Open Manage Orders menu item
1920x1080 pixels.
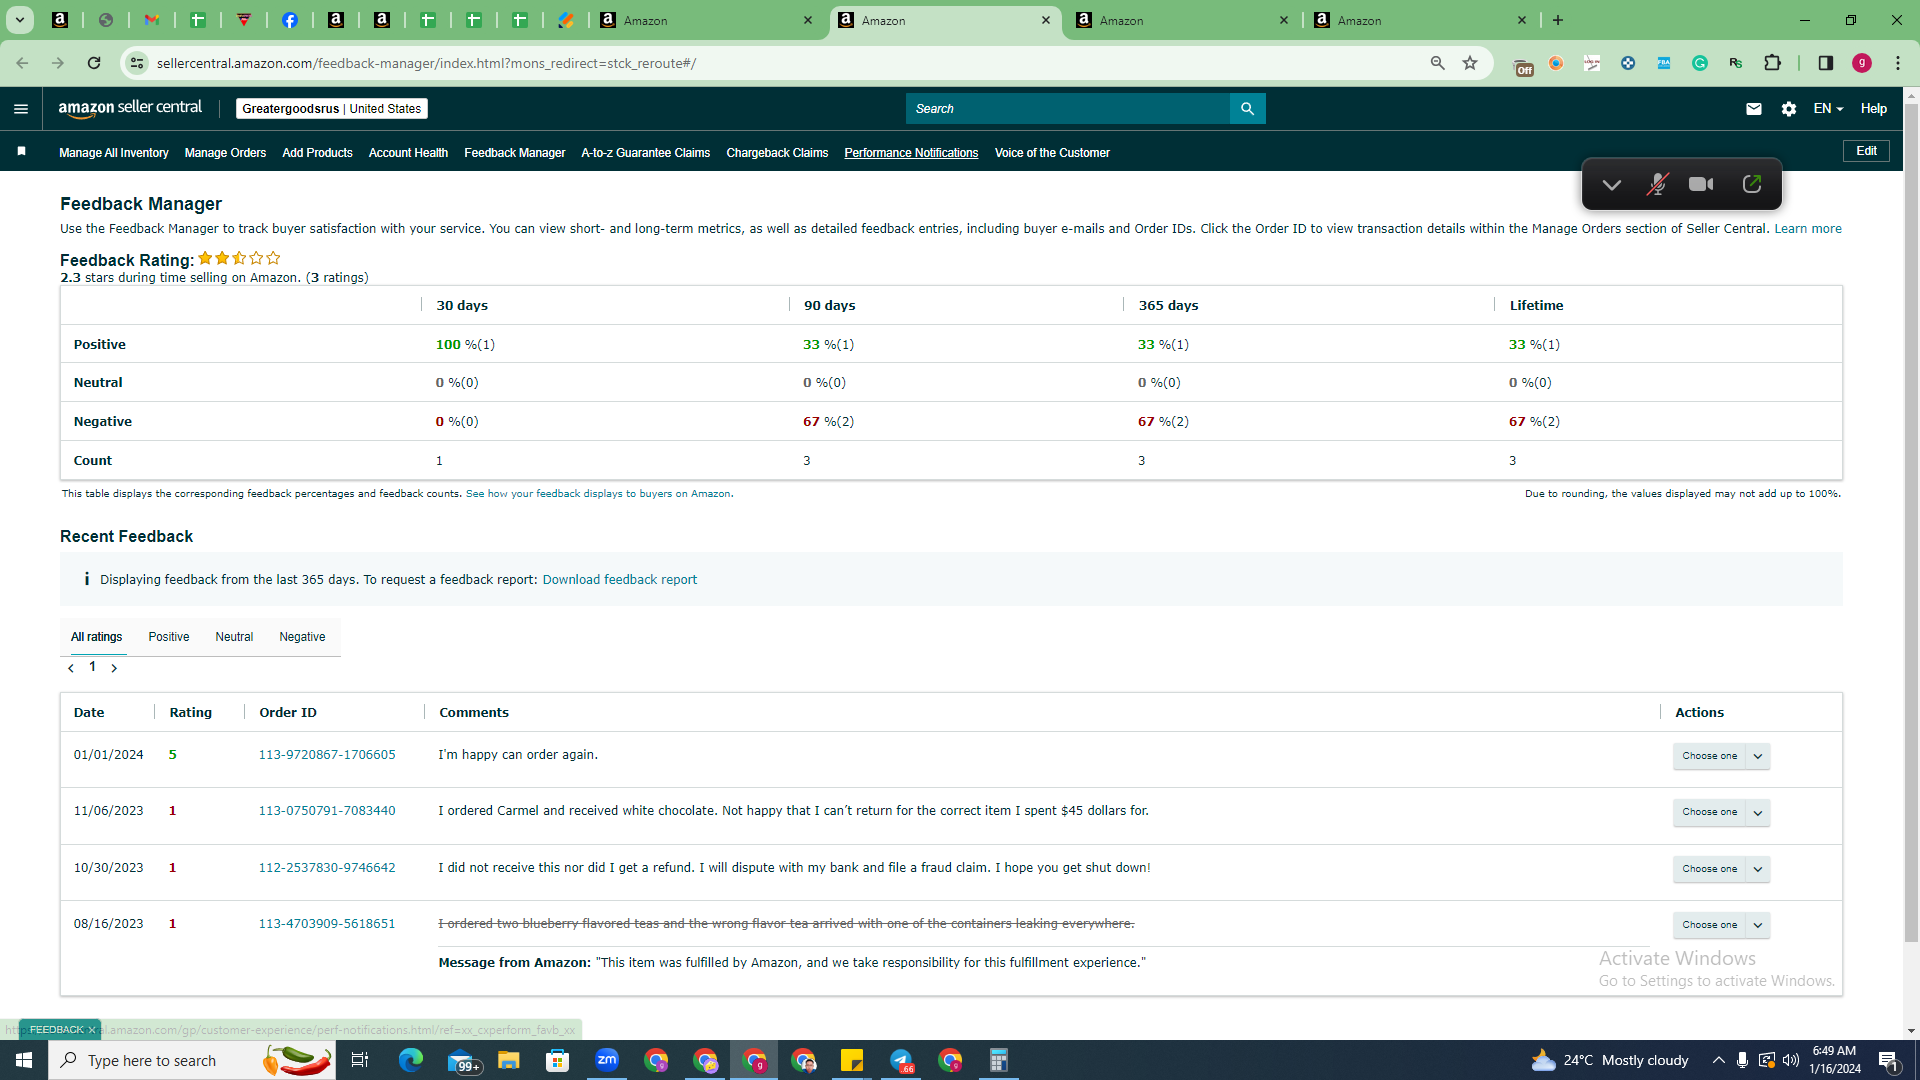point(225,153)
